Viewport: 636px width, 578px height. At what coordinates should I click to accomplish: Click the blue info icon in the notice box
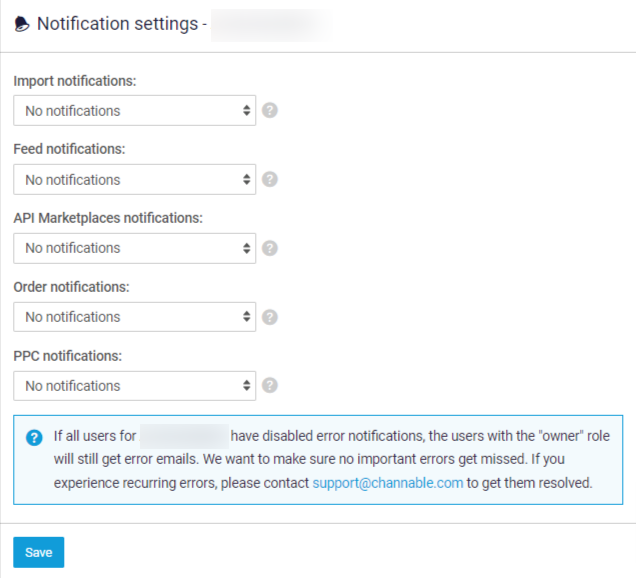tap(35, 437)
